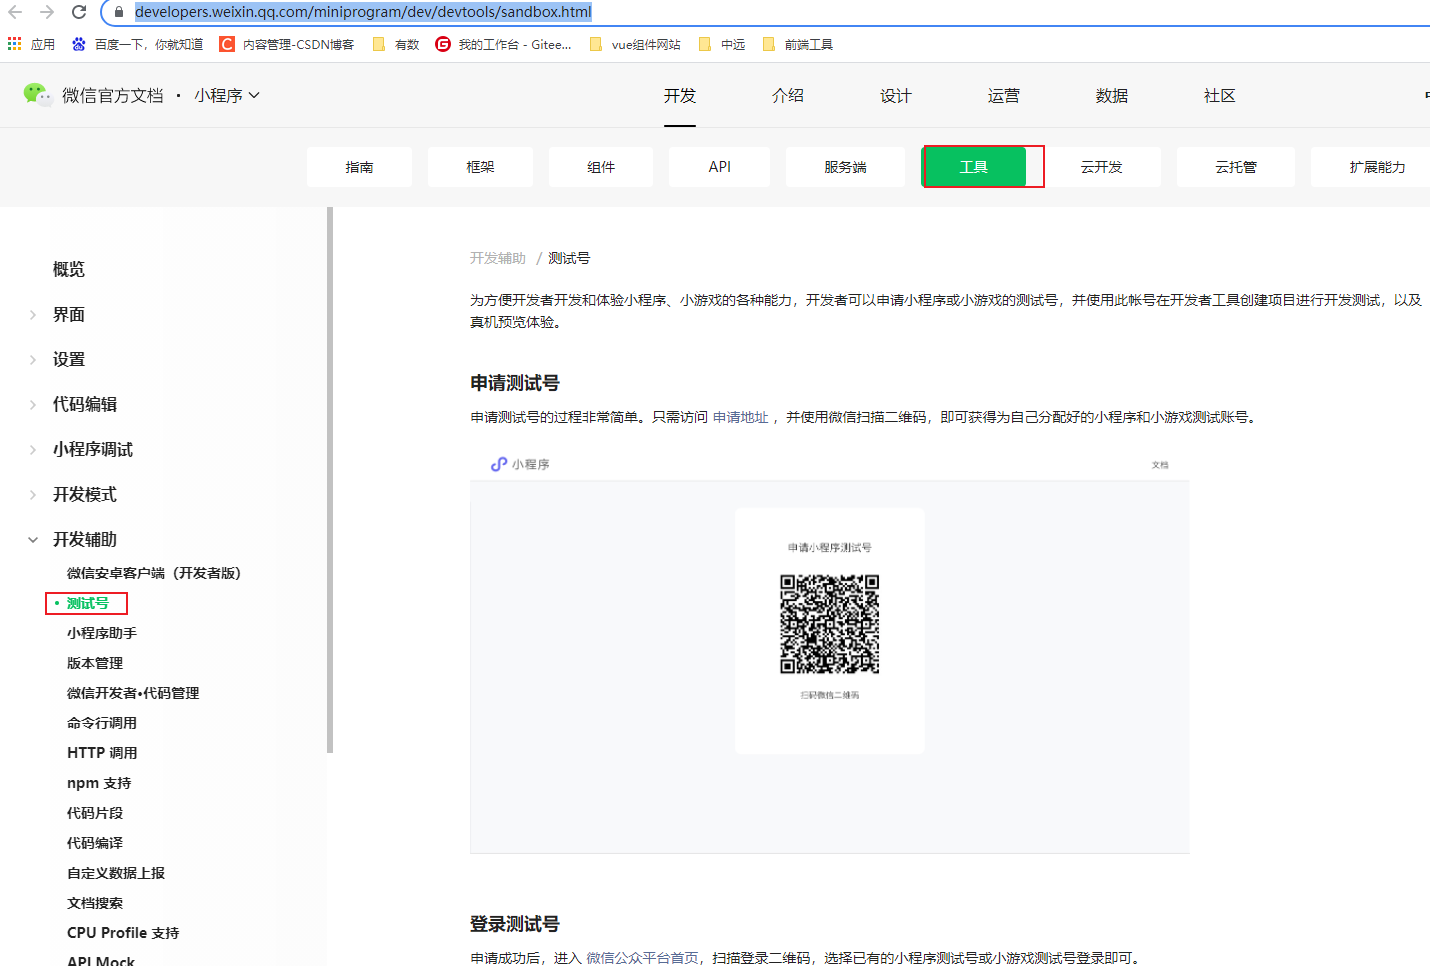
Task: Switch to the green 工具 tab
Action: tap(974, 167)
